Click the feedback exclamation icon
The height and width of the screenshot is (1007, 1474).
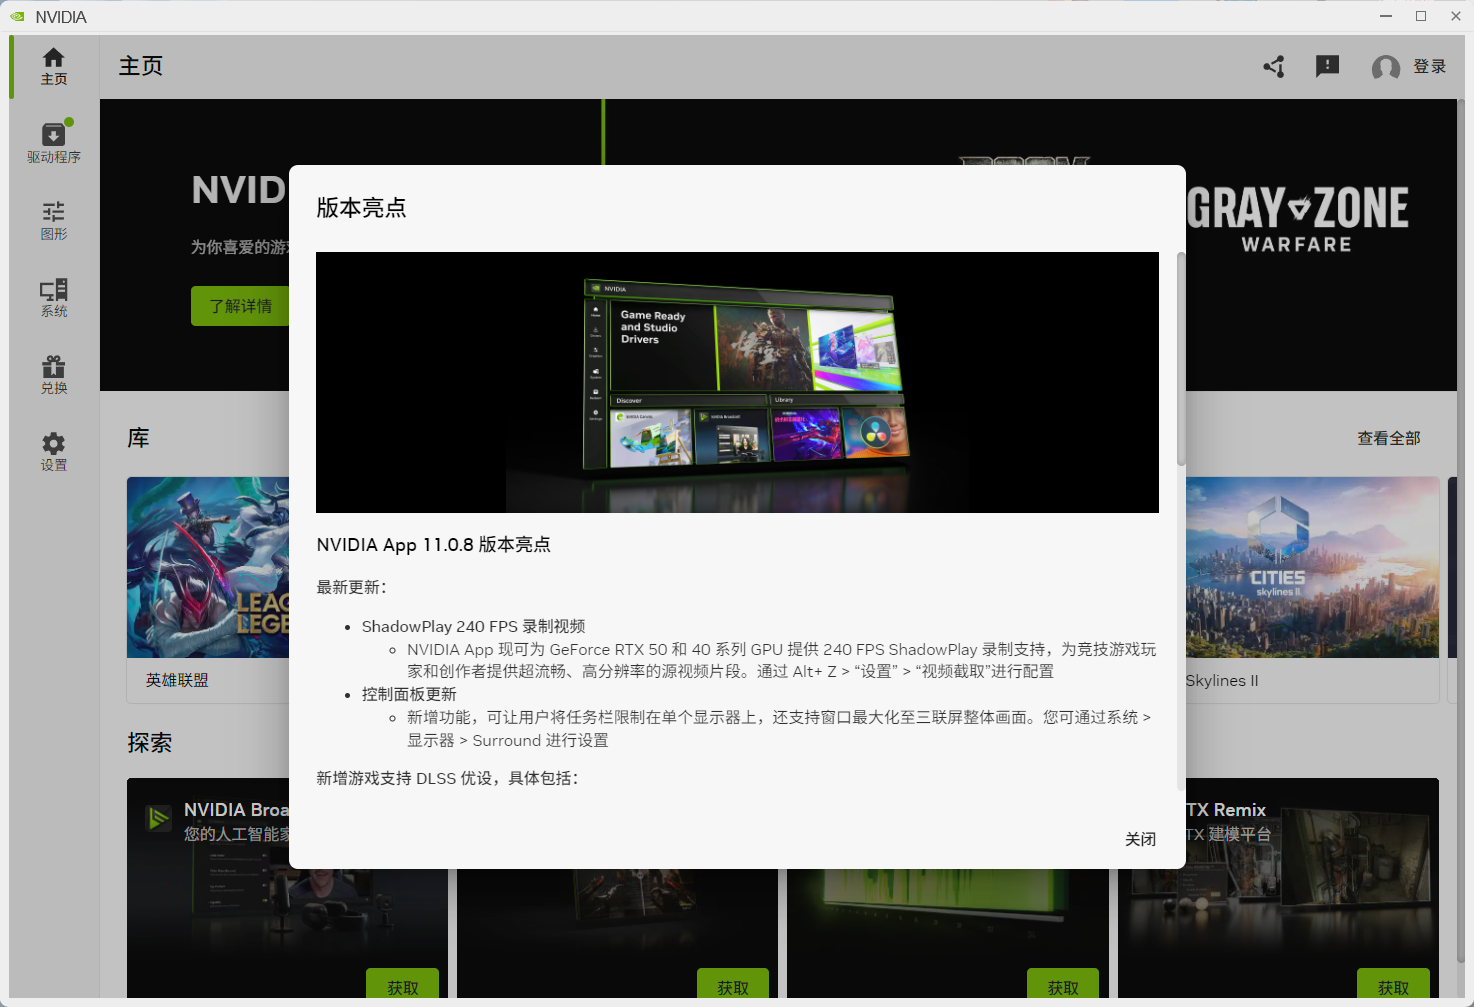click(x=1327, y=67)
